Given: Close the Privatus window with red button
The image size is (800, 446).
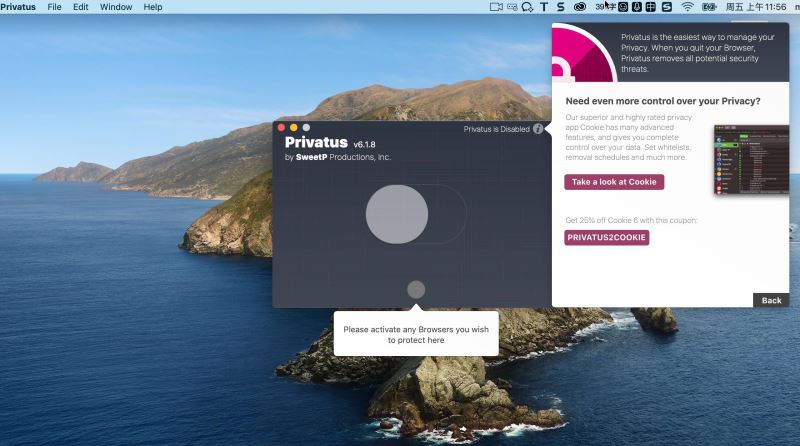Looking at the screenshot, I should (281, 128).
